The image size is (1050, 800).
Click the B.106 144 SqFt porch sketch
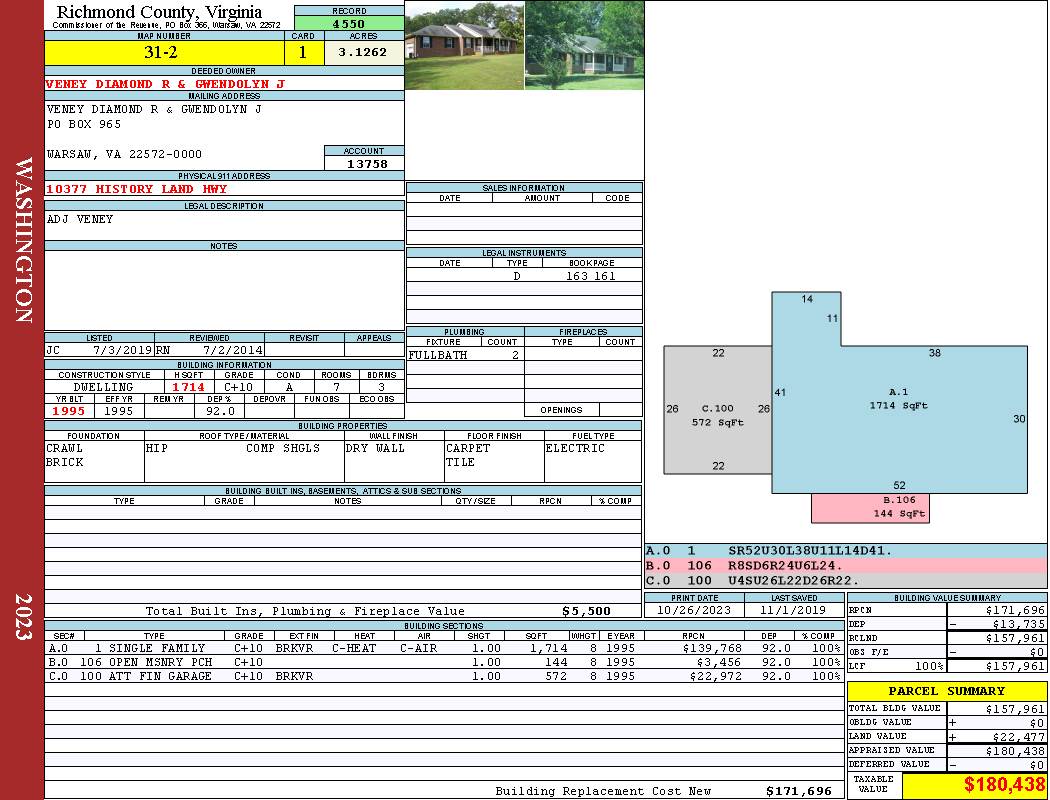pos(871,507)
